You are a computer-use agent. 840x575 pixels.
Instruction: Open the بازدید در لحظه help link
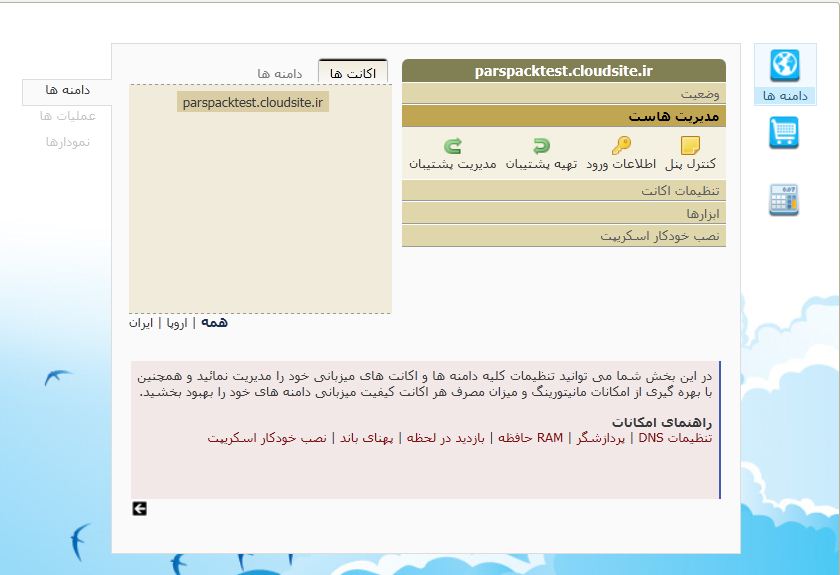click(446, 438)
